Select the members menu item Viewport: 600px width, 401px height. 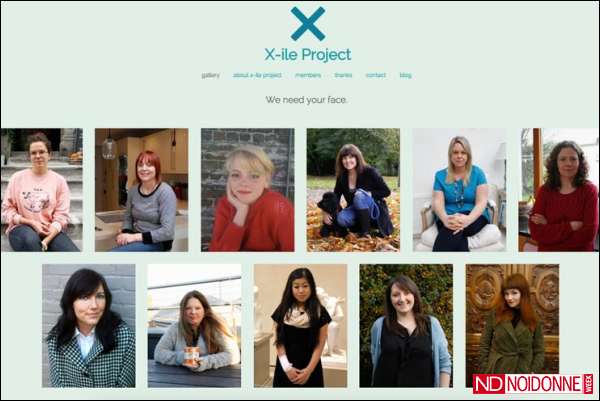(308, 75)
